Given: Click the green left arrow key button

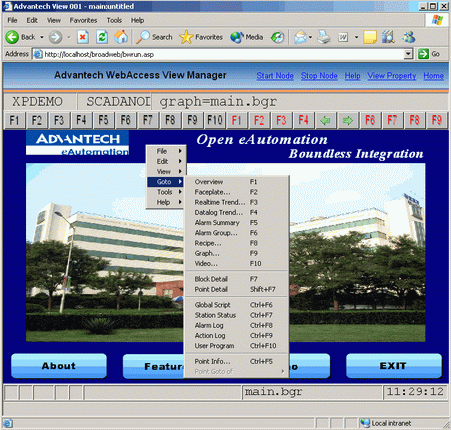Looking at the screenshot, I should pos(325,120).
